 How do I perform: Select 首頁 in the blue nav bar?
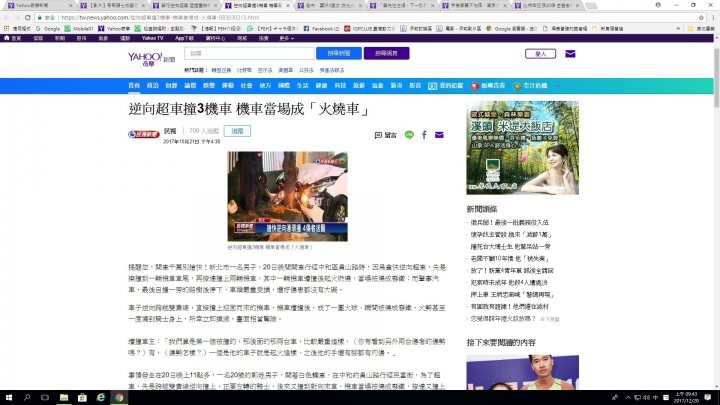[x=134, y=86]
